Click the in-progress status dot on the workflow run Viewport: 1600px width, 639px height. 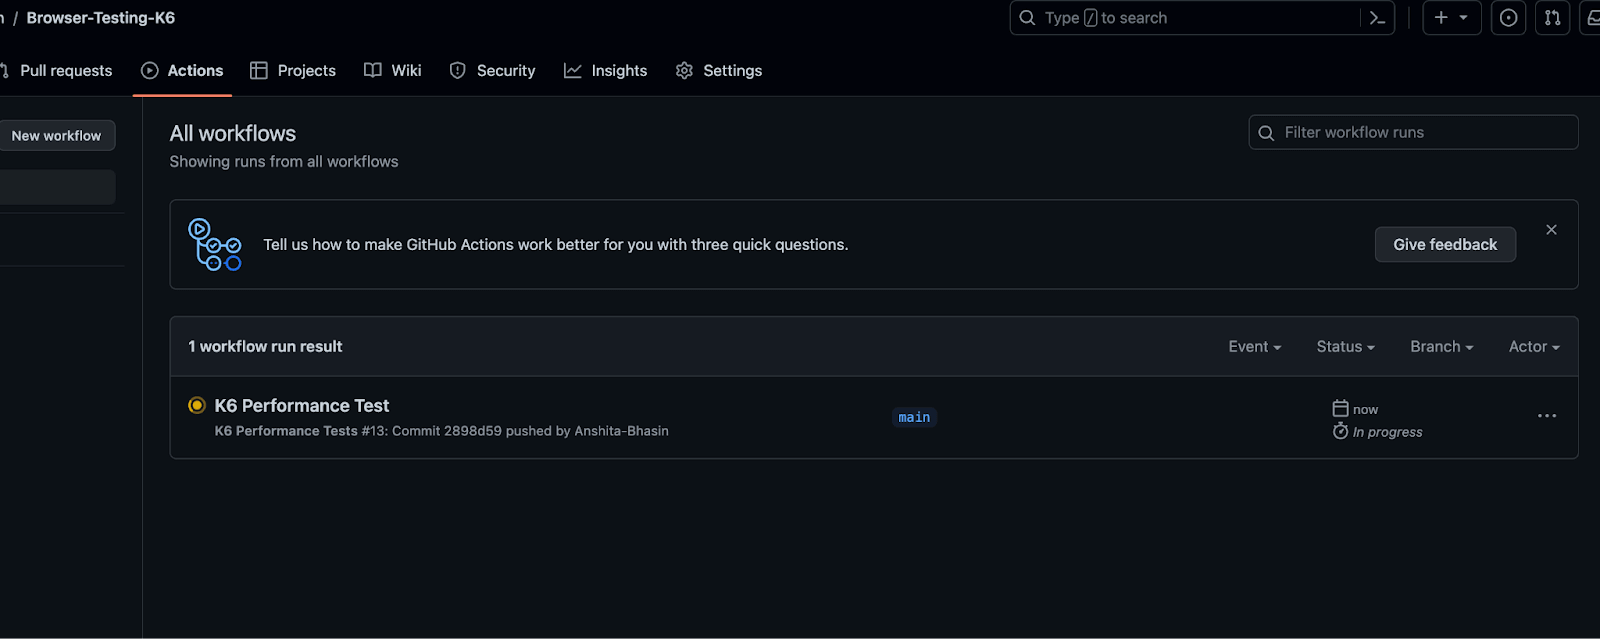197,404
